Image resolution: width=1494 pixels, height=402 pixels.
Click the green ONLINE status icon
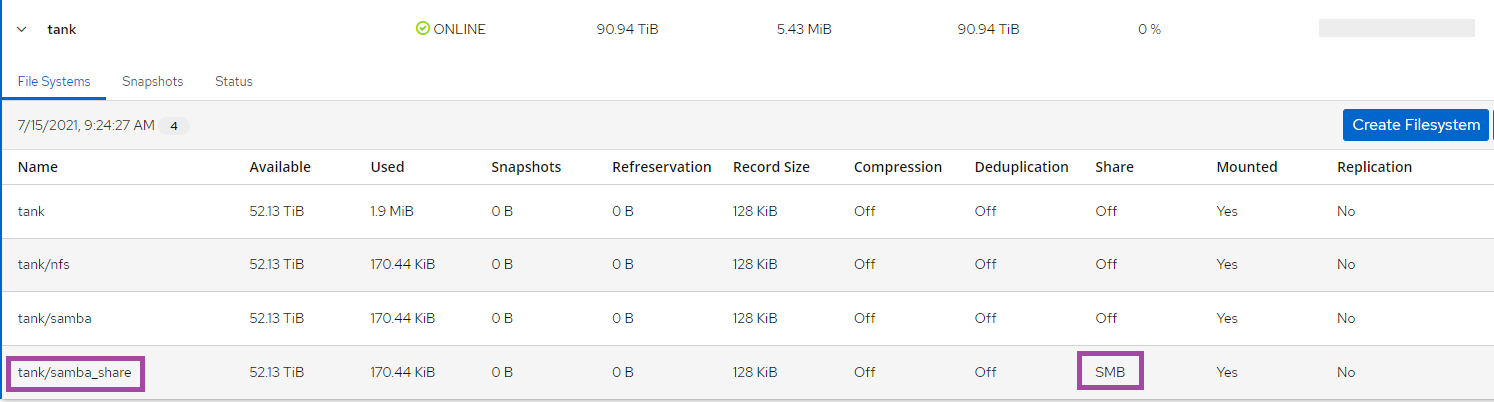[x=422, y=29]
